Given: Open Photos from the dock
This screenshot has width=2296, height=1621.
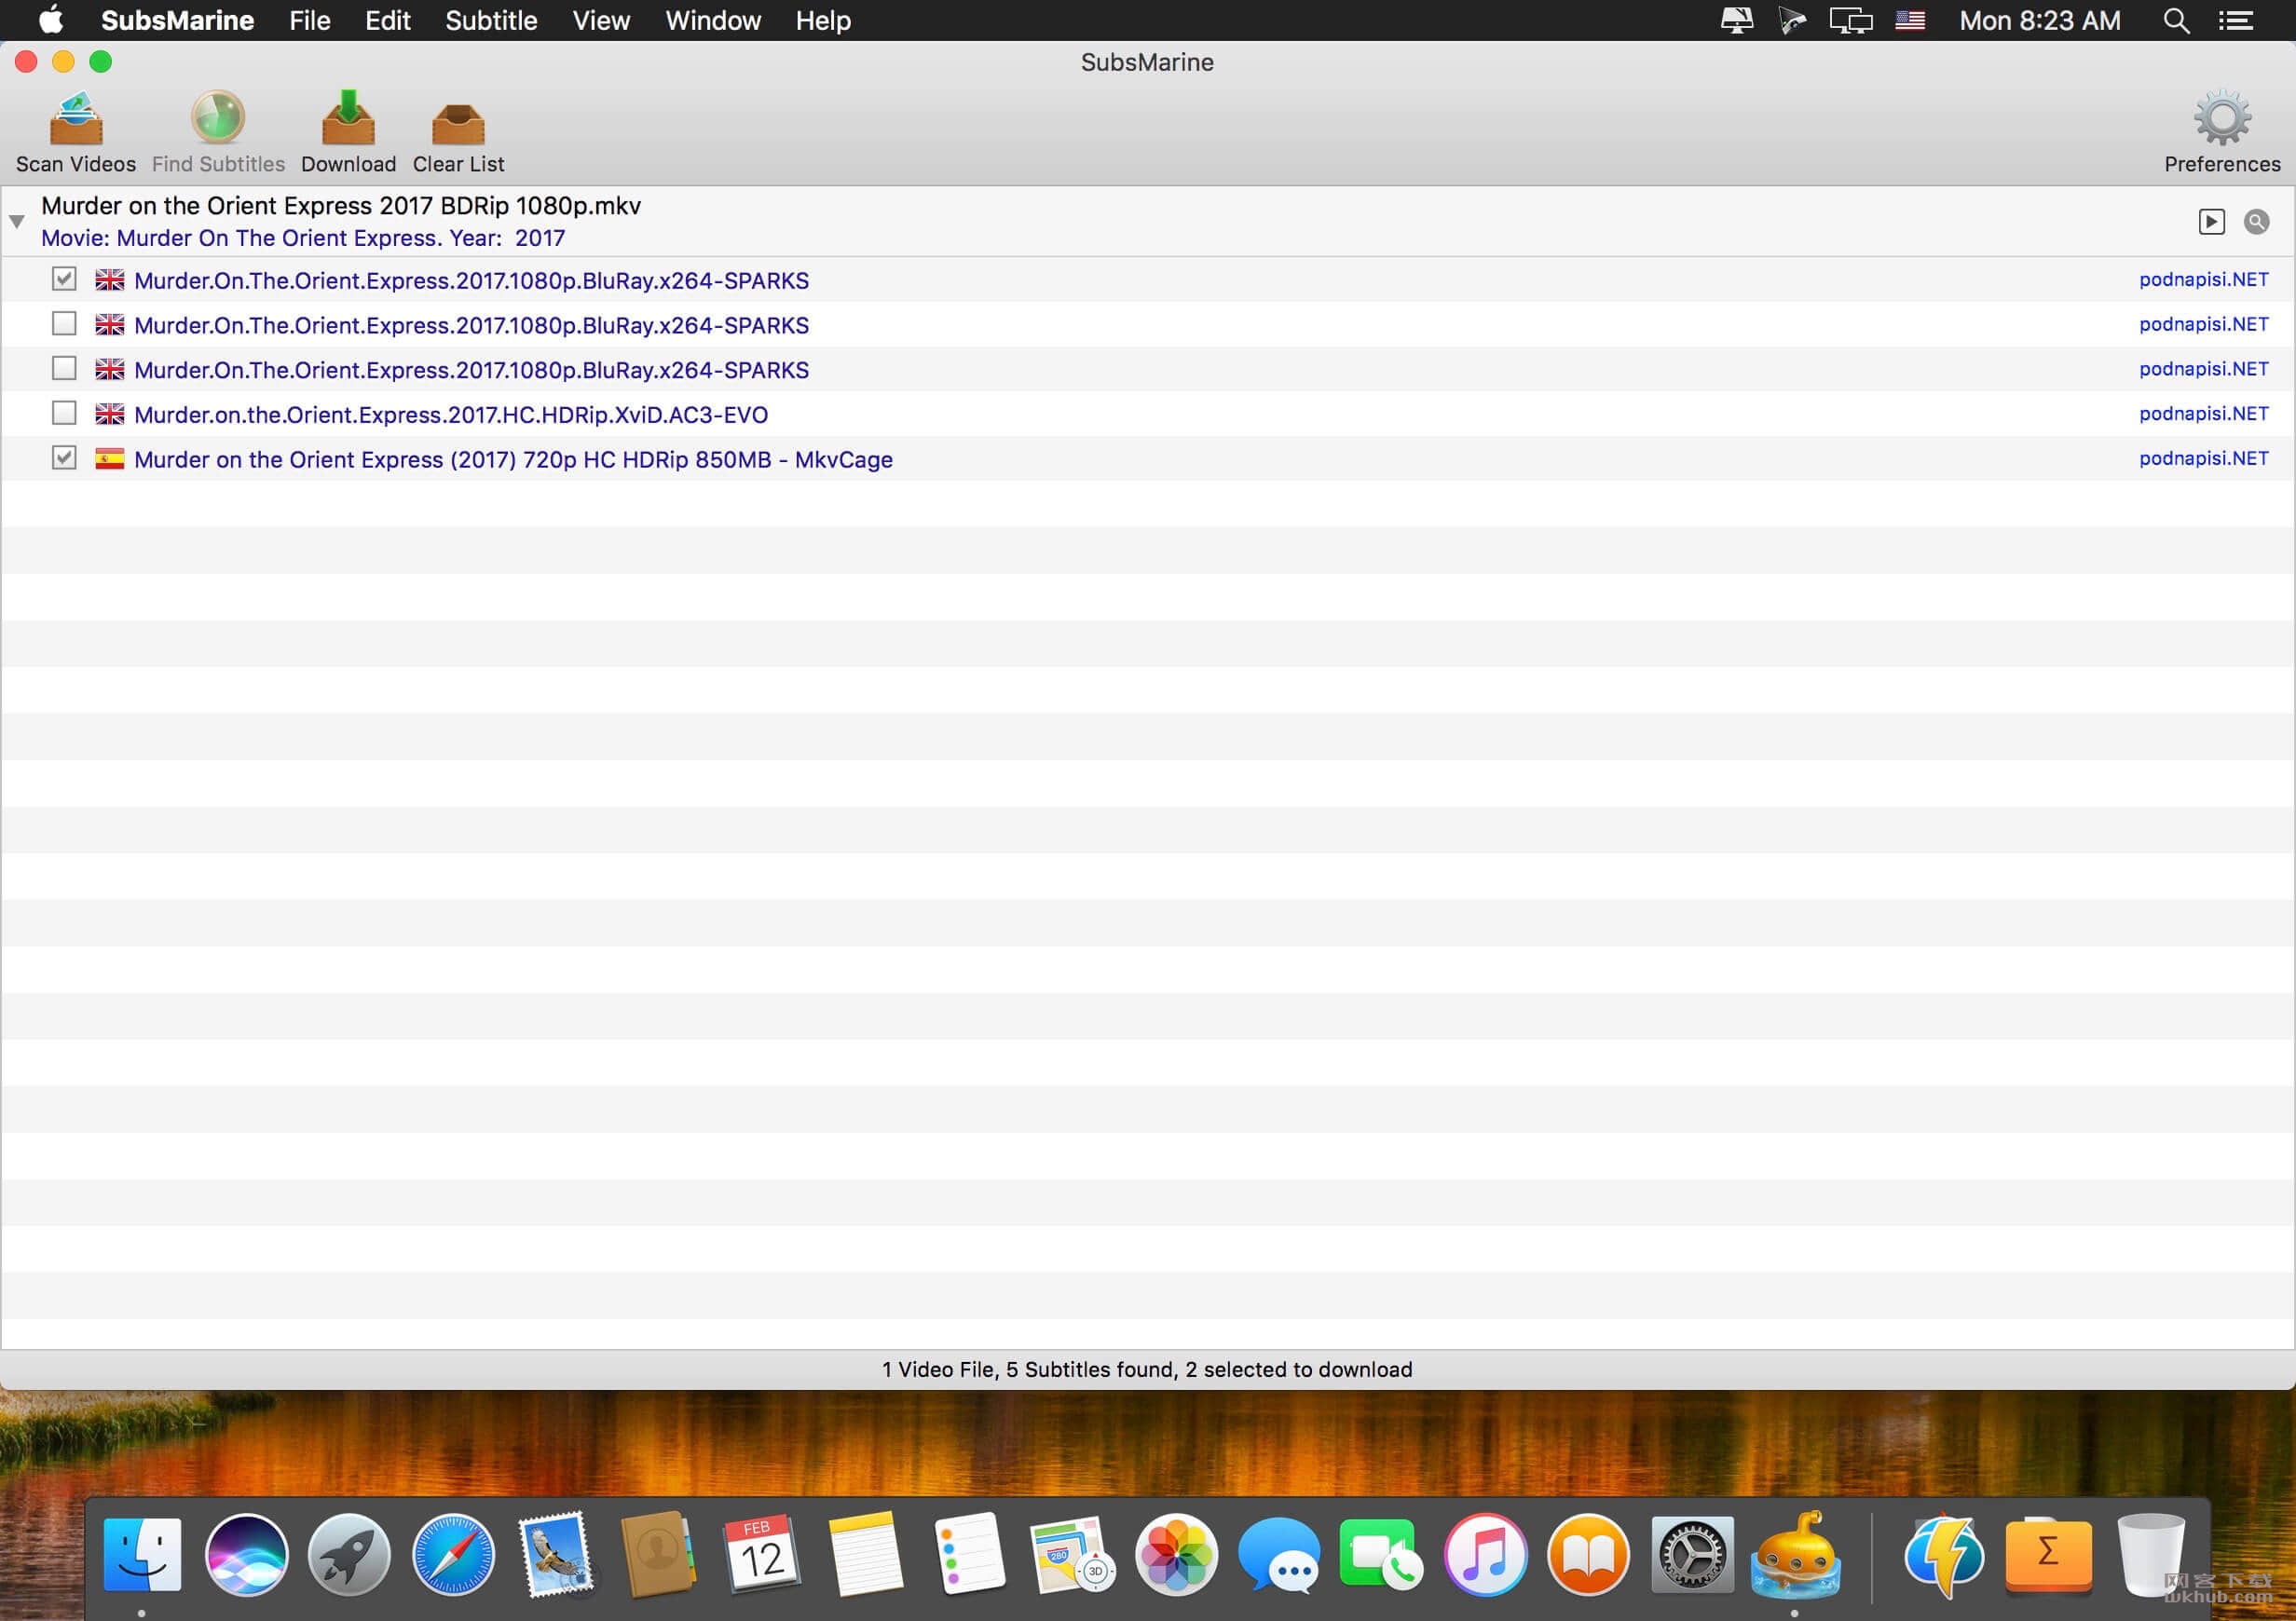Looking at the screenshot, I should [x=1176, y=1555].
